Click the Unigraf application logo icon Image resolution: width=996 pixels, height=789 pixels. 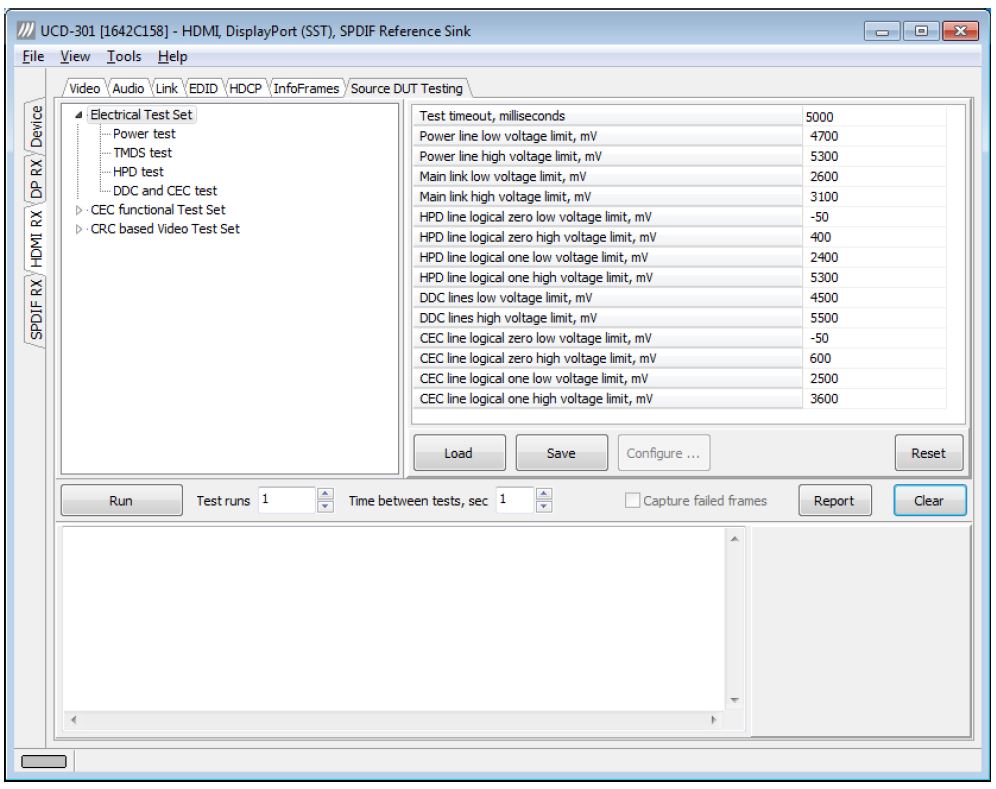pyautogui.click(x=25, y=30)
